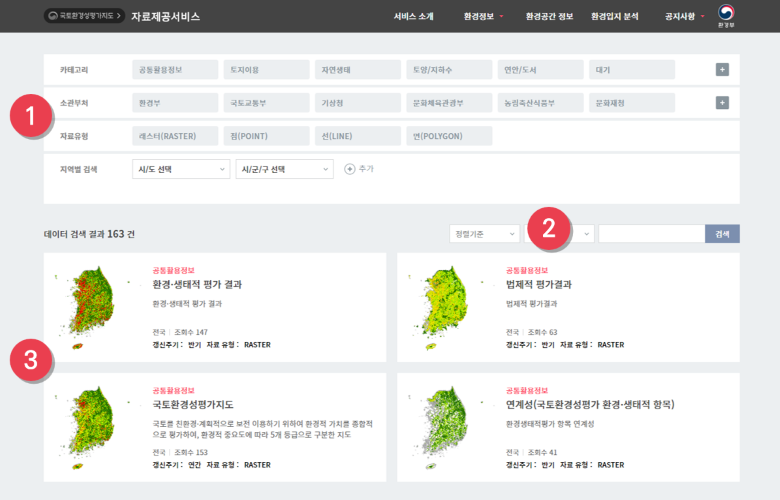The image size is (780, 500).
Task: Open the 서비스 소개 menu
Action: click(413, 16)
